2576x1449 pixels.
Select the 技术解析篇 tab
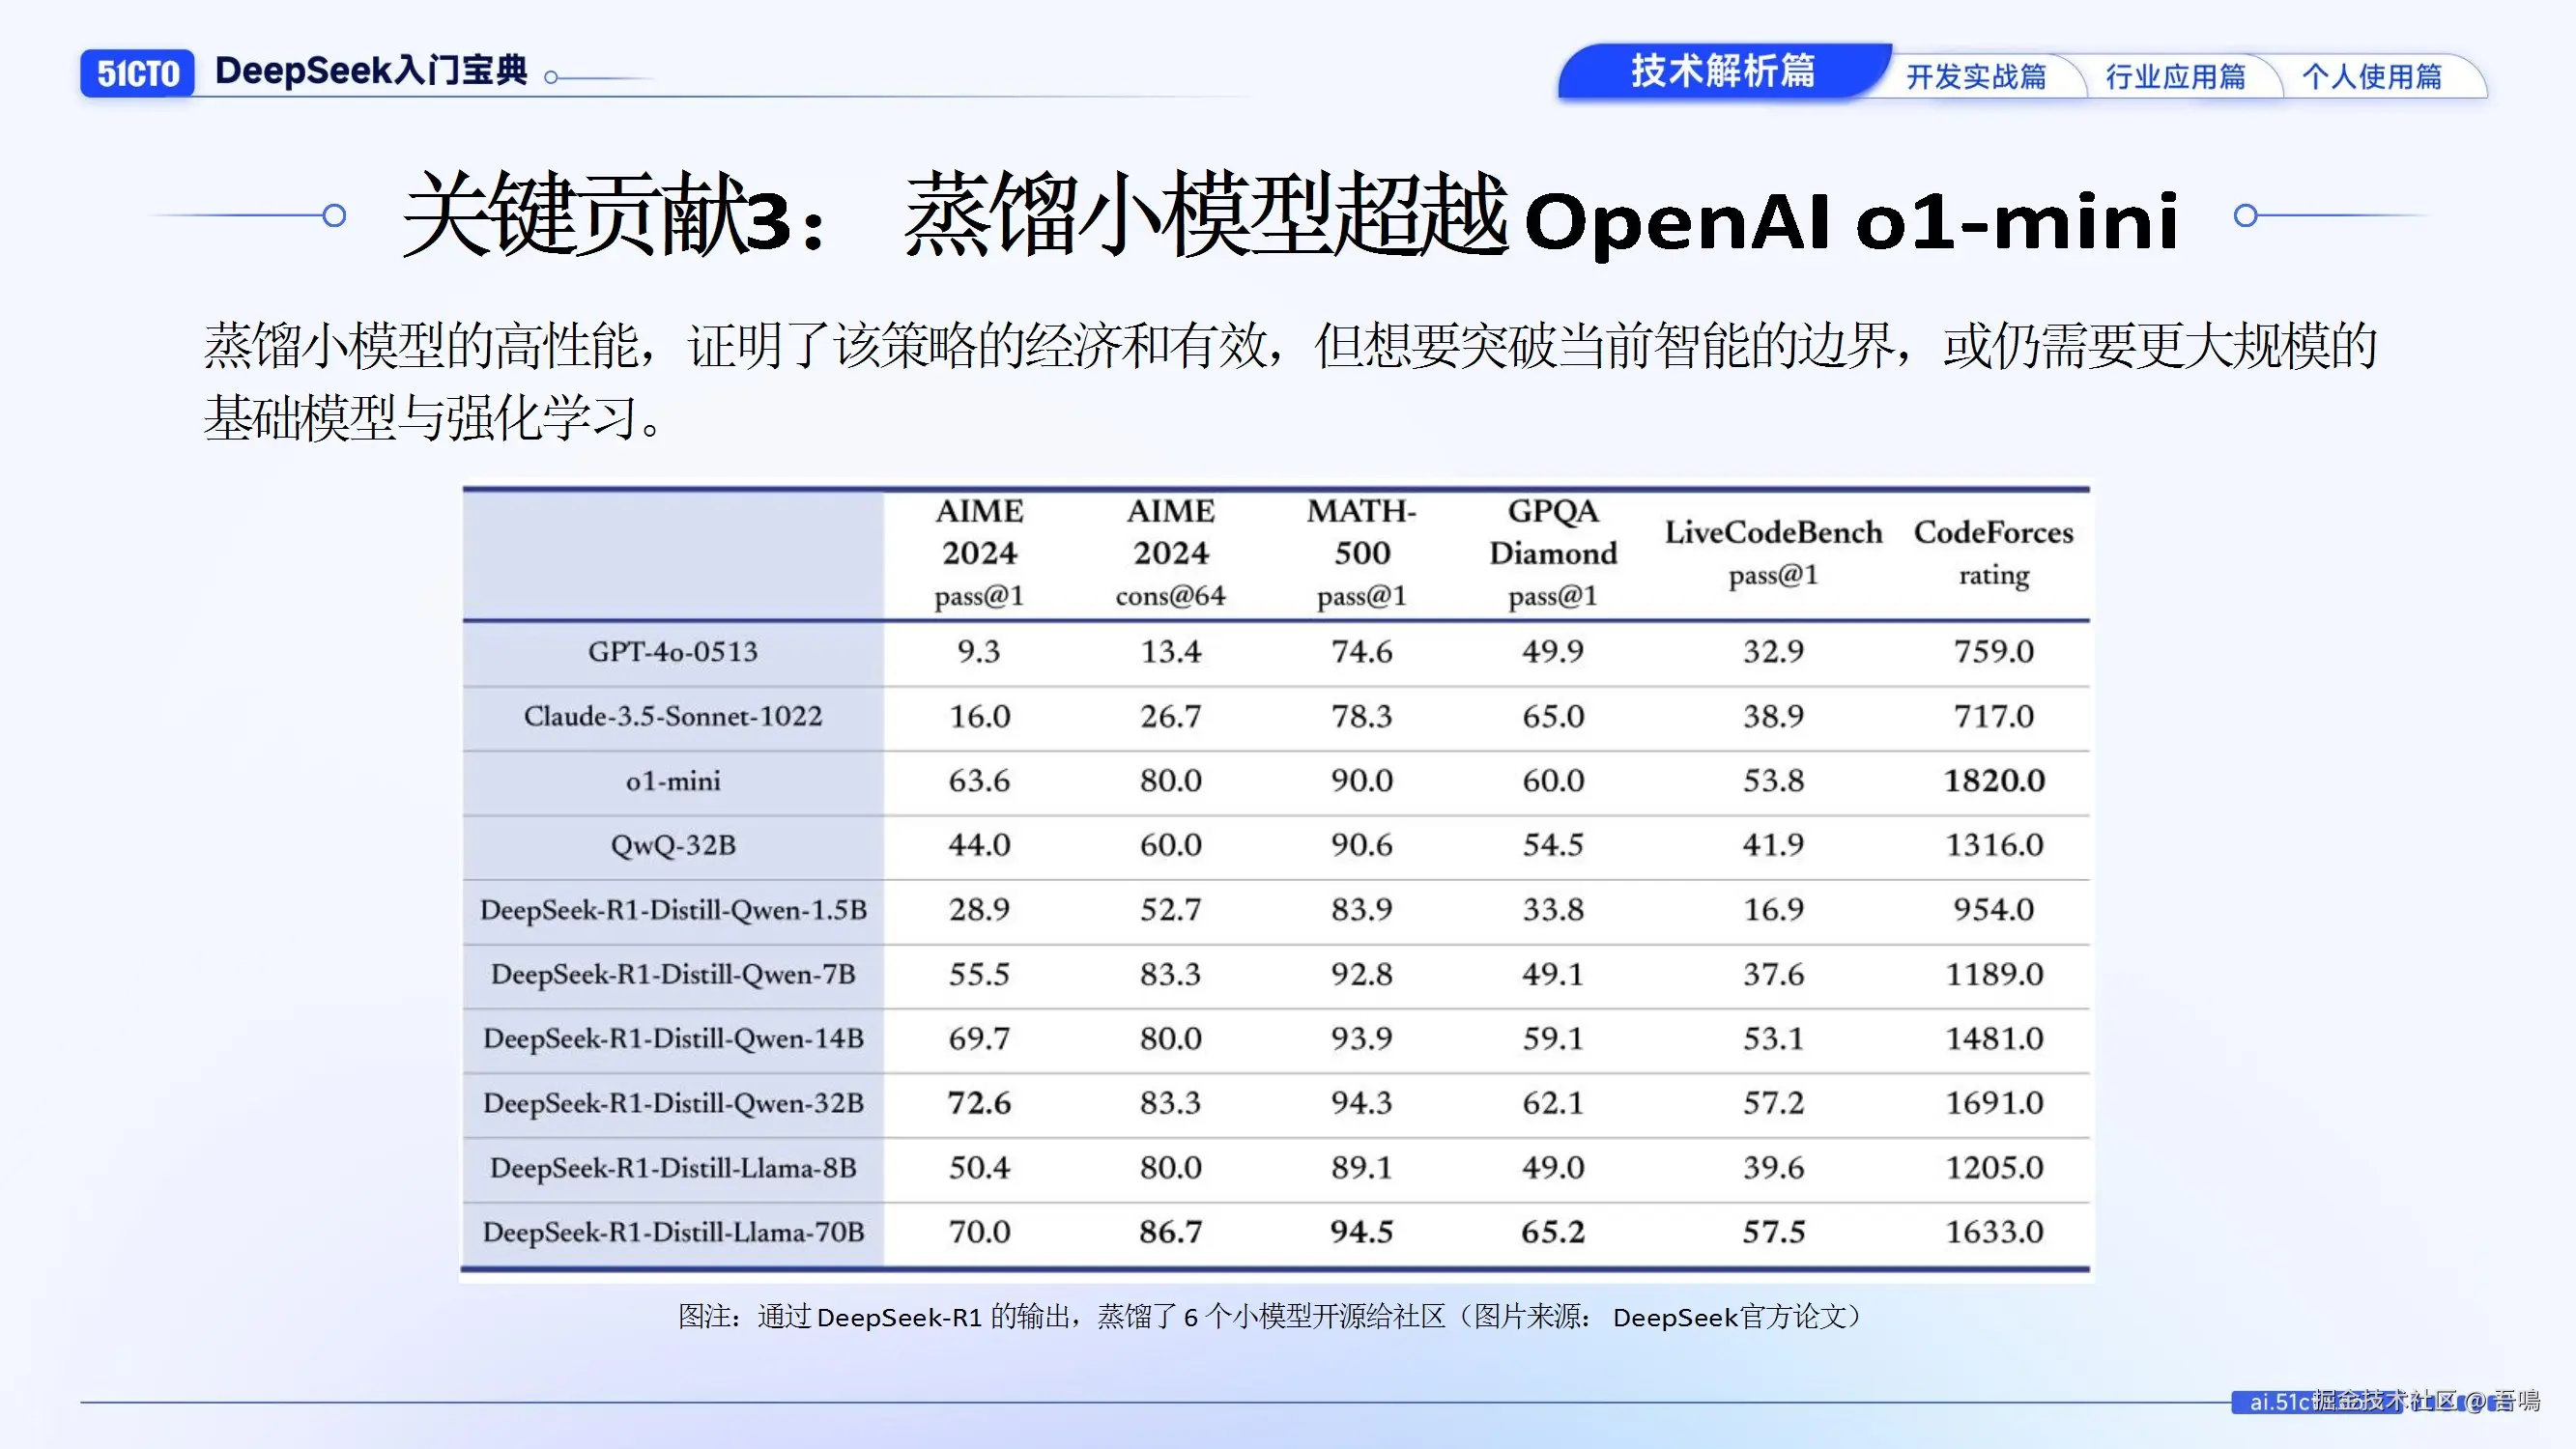pos(1722,72)
